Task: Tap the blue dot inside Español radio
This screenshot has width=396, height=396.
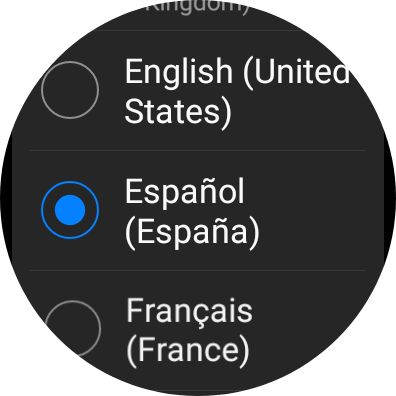Action: pos(70,210)
